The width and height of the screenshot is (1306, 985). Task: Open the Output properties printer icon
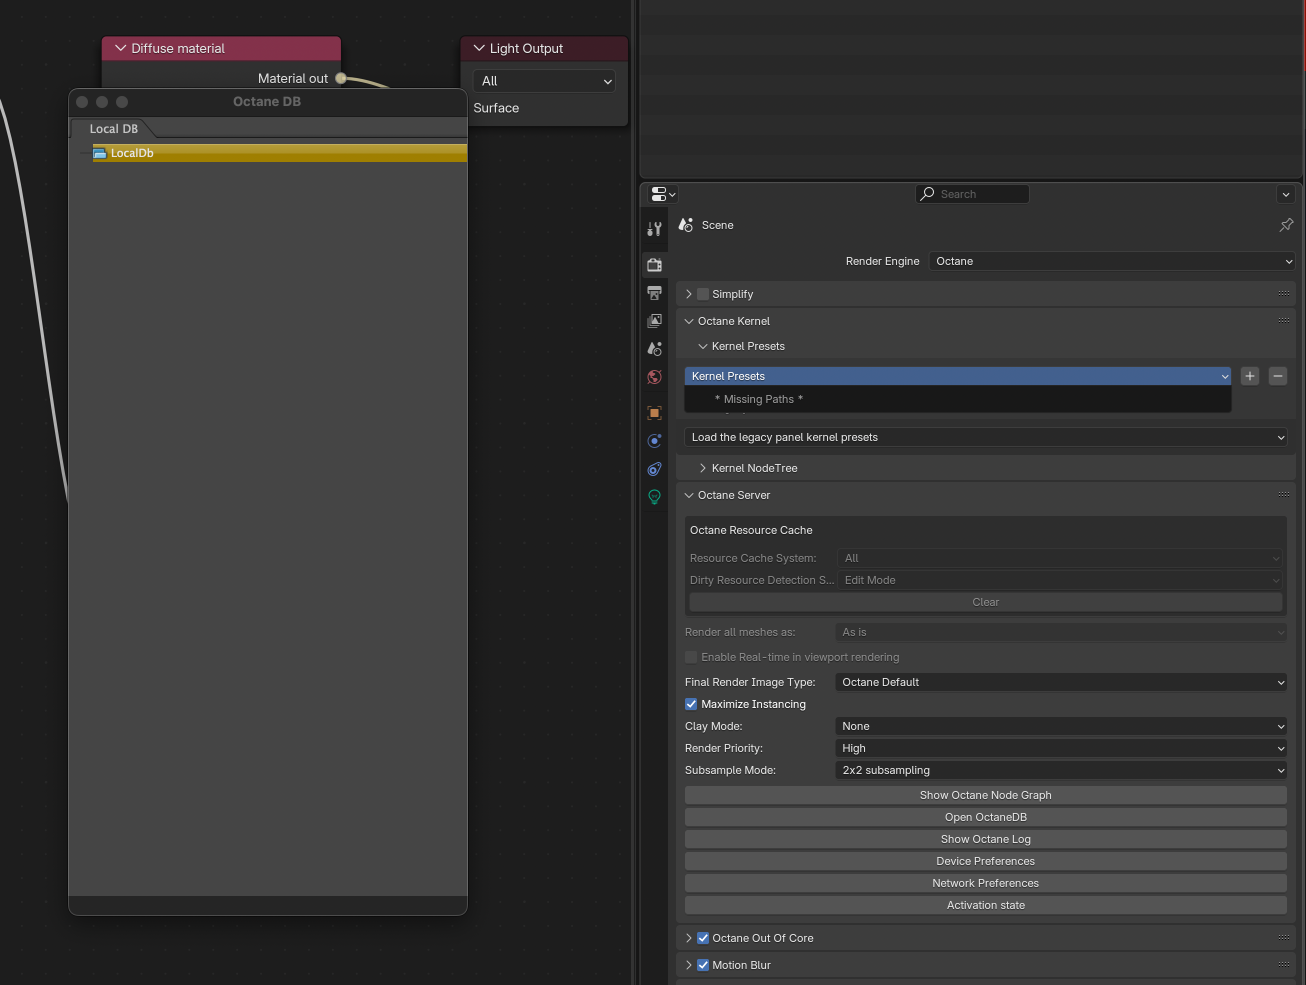click(x=654, y=293)
